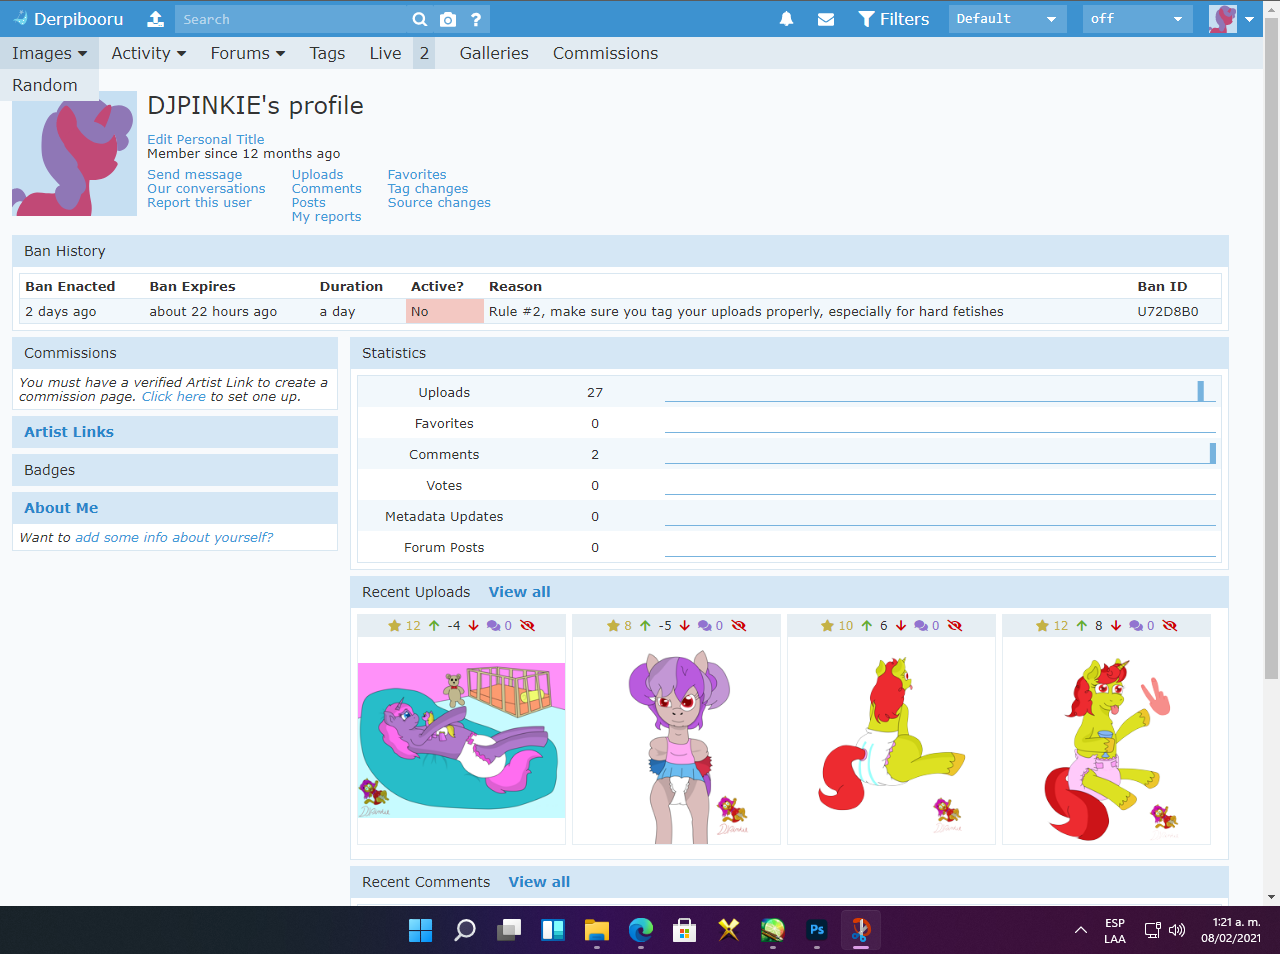Open the Galleries page
This screenshot has width=1280, height=954.
pos(494,53)
